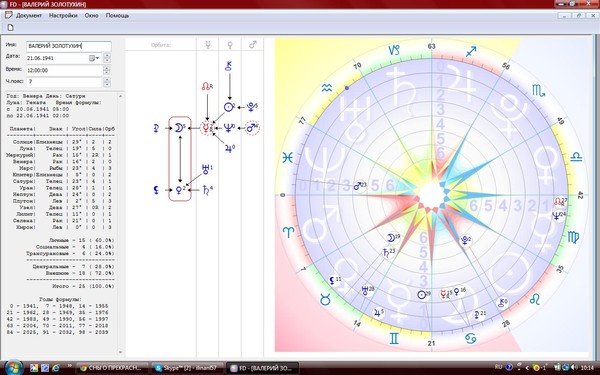Click the new document icon in toolbar
Viewport: 600px width, 375px height.
(10, 27)
